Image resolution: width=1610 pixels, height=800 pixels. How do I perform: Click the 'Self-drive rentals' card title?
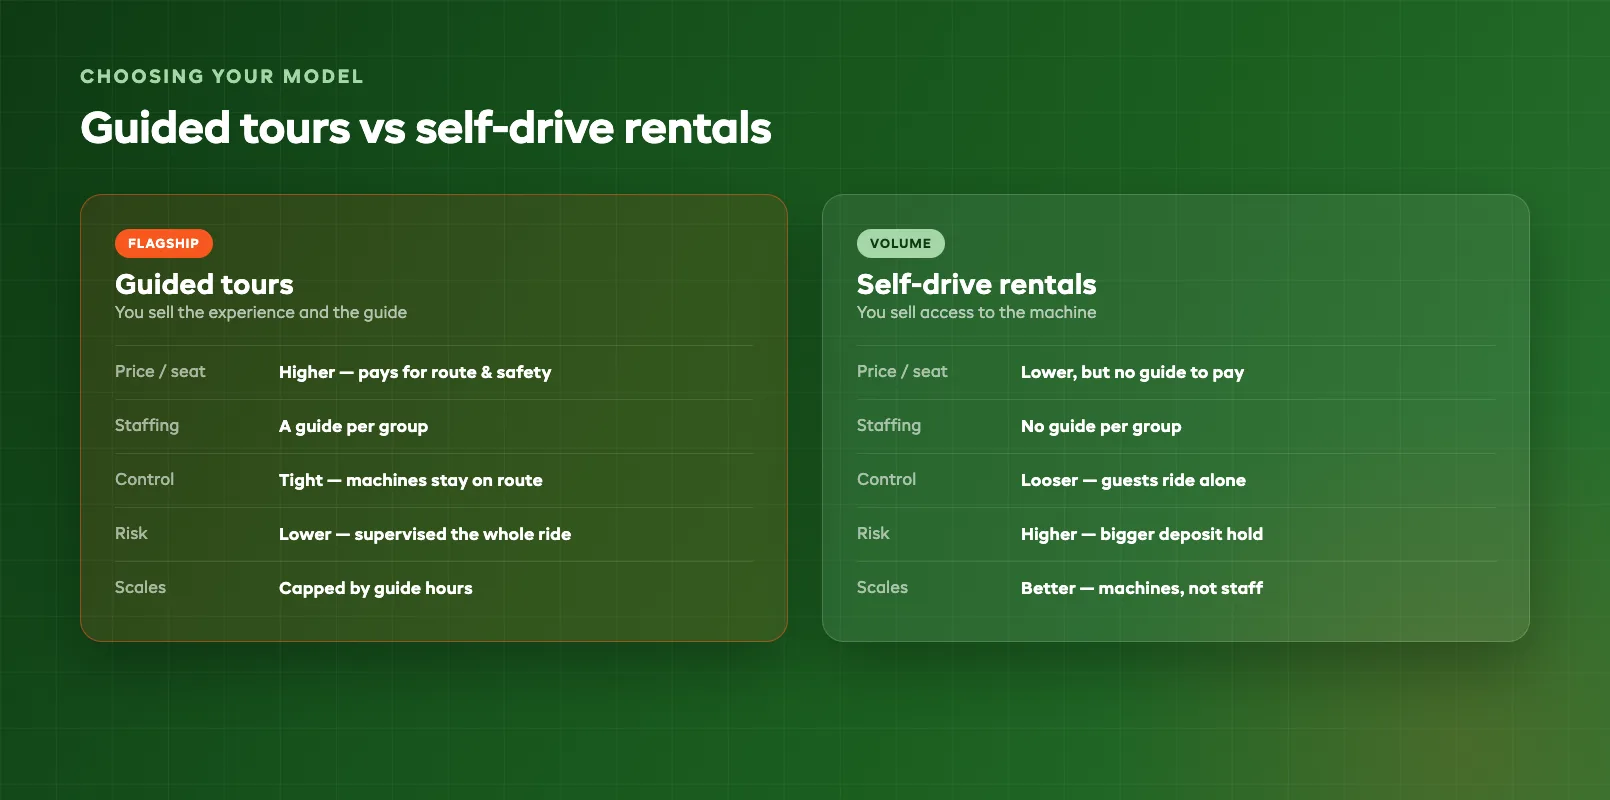(x=976, y=284)
